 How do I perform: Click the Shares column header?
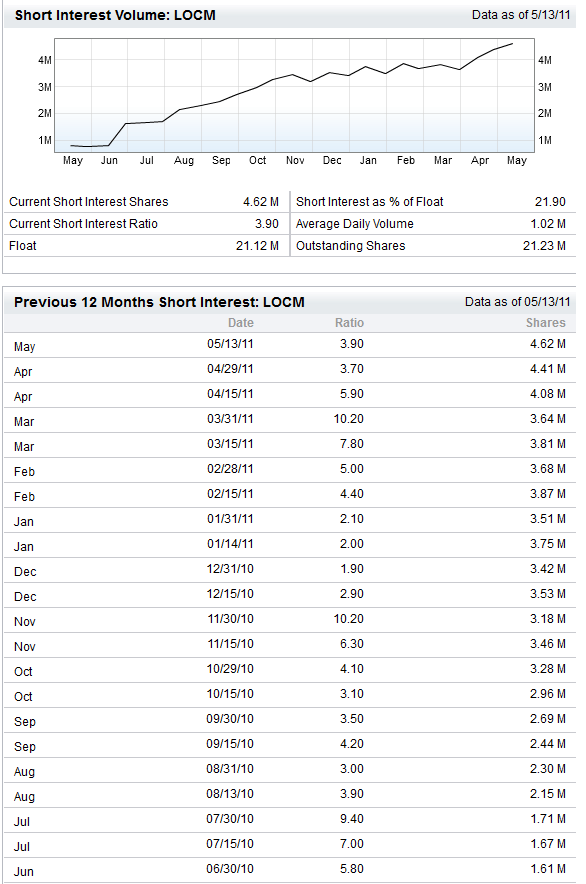coord(545,322)
